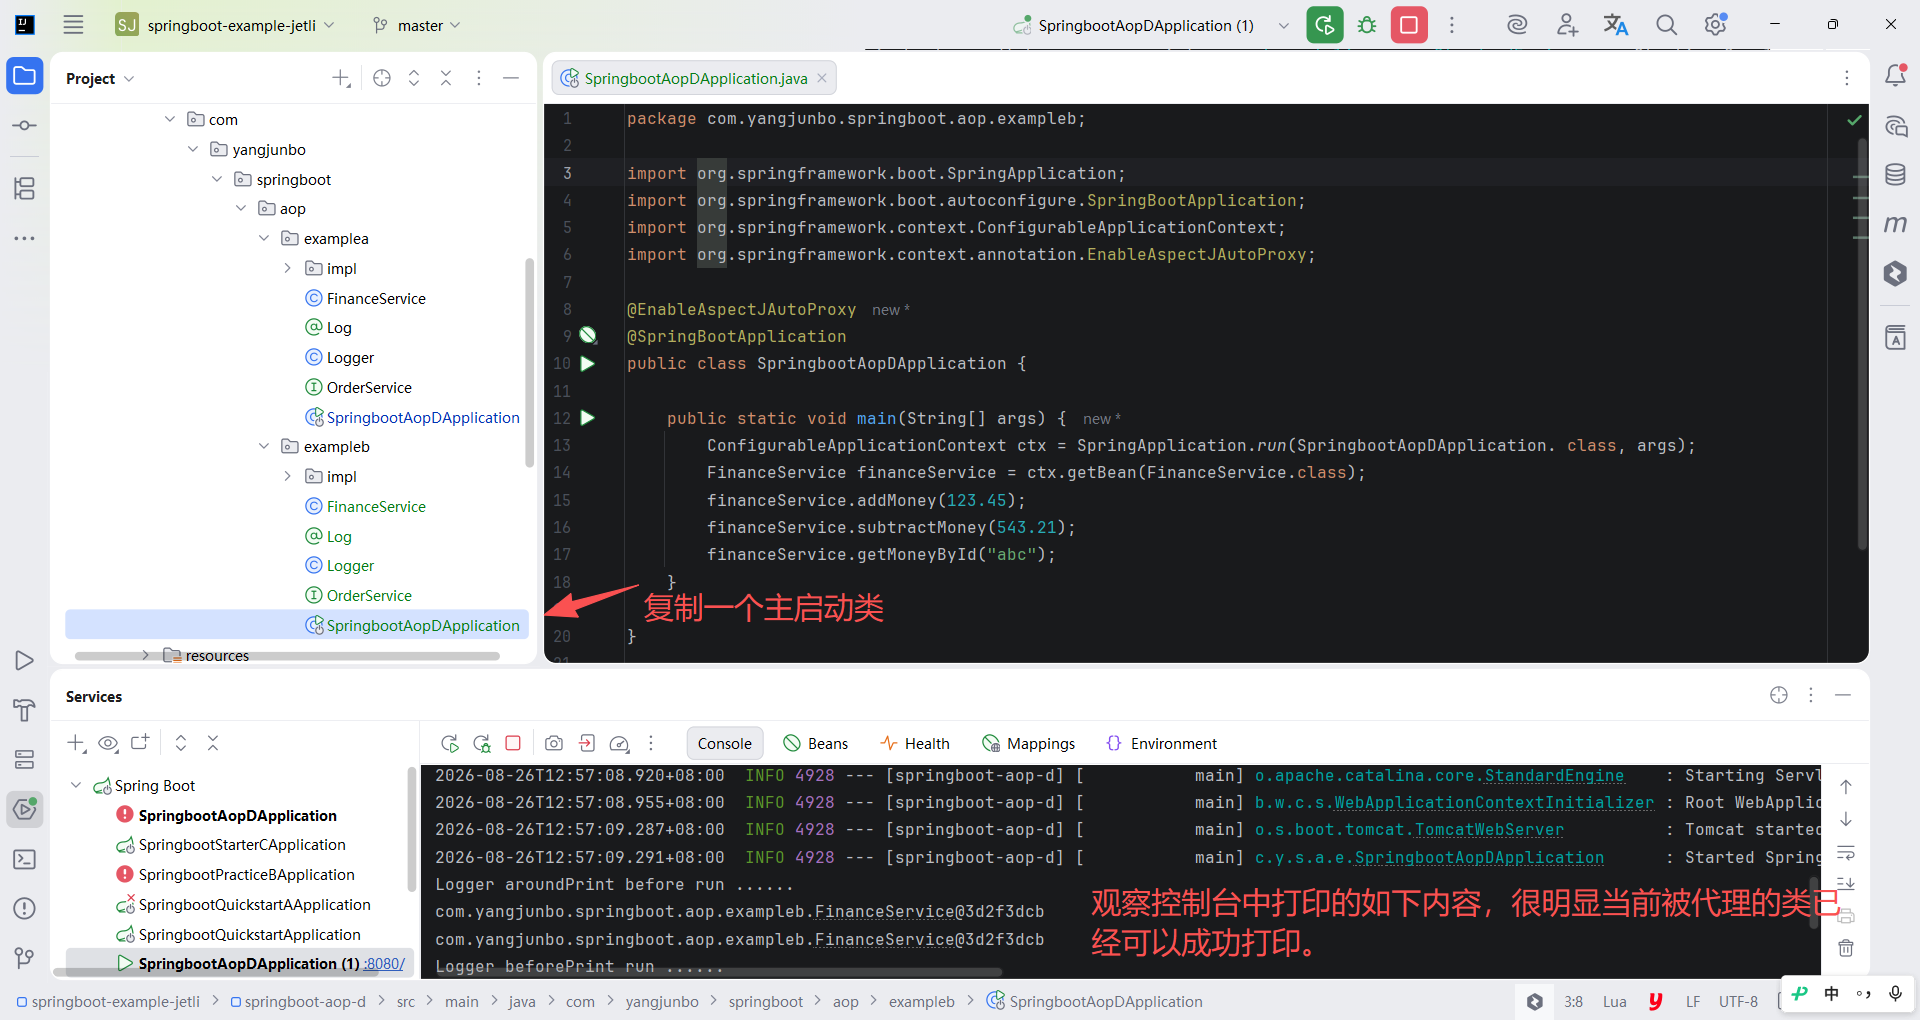Click the LF line separator in the status bar
This screenshot has height=1020, width=1920.
coord(1693,1001)
